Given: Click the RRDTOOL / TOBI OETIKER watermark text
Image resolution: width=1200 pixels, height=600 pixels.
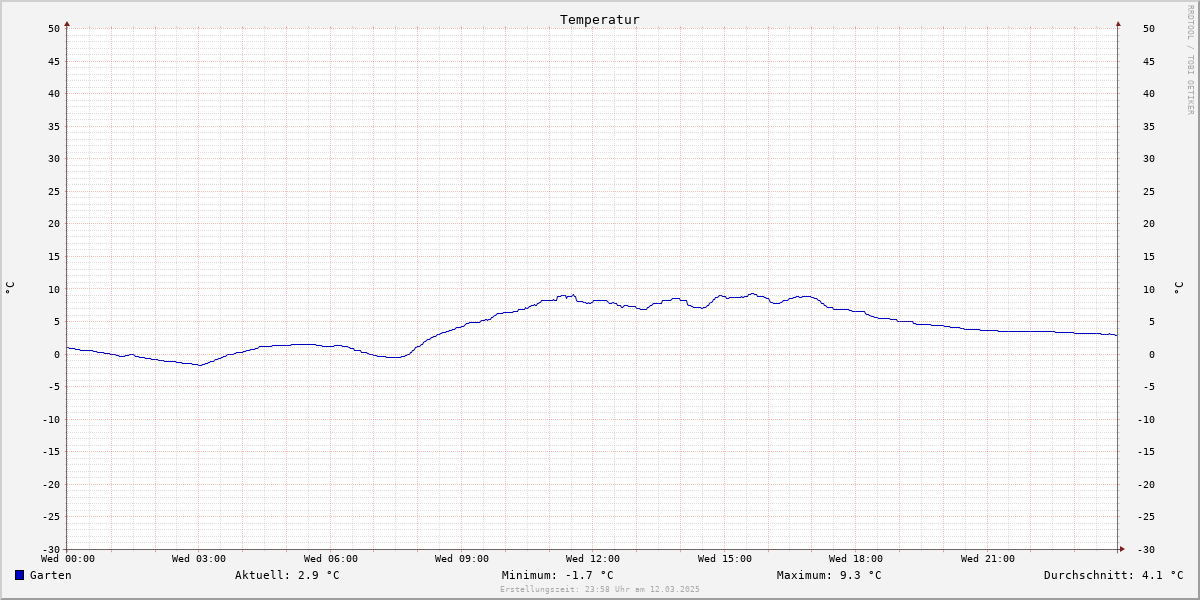Looking at the screenshot, I should tap(1190, 59).
